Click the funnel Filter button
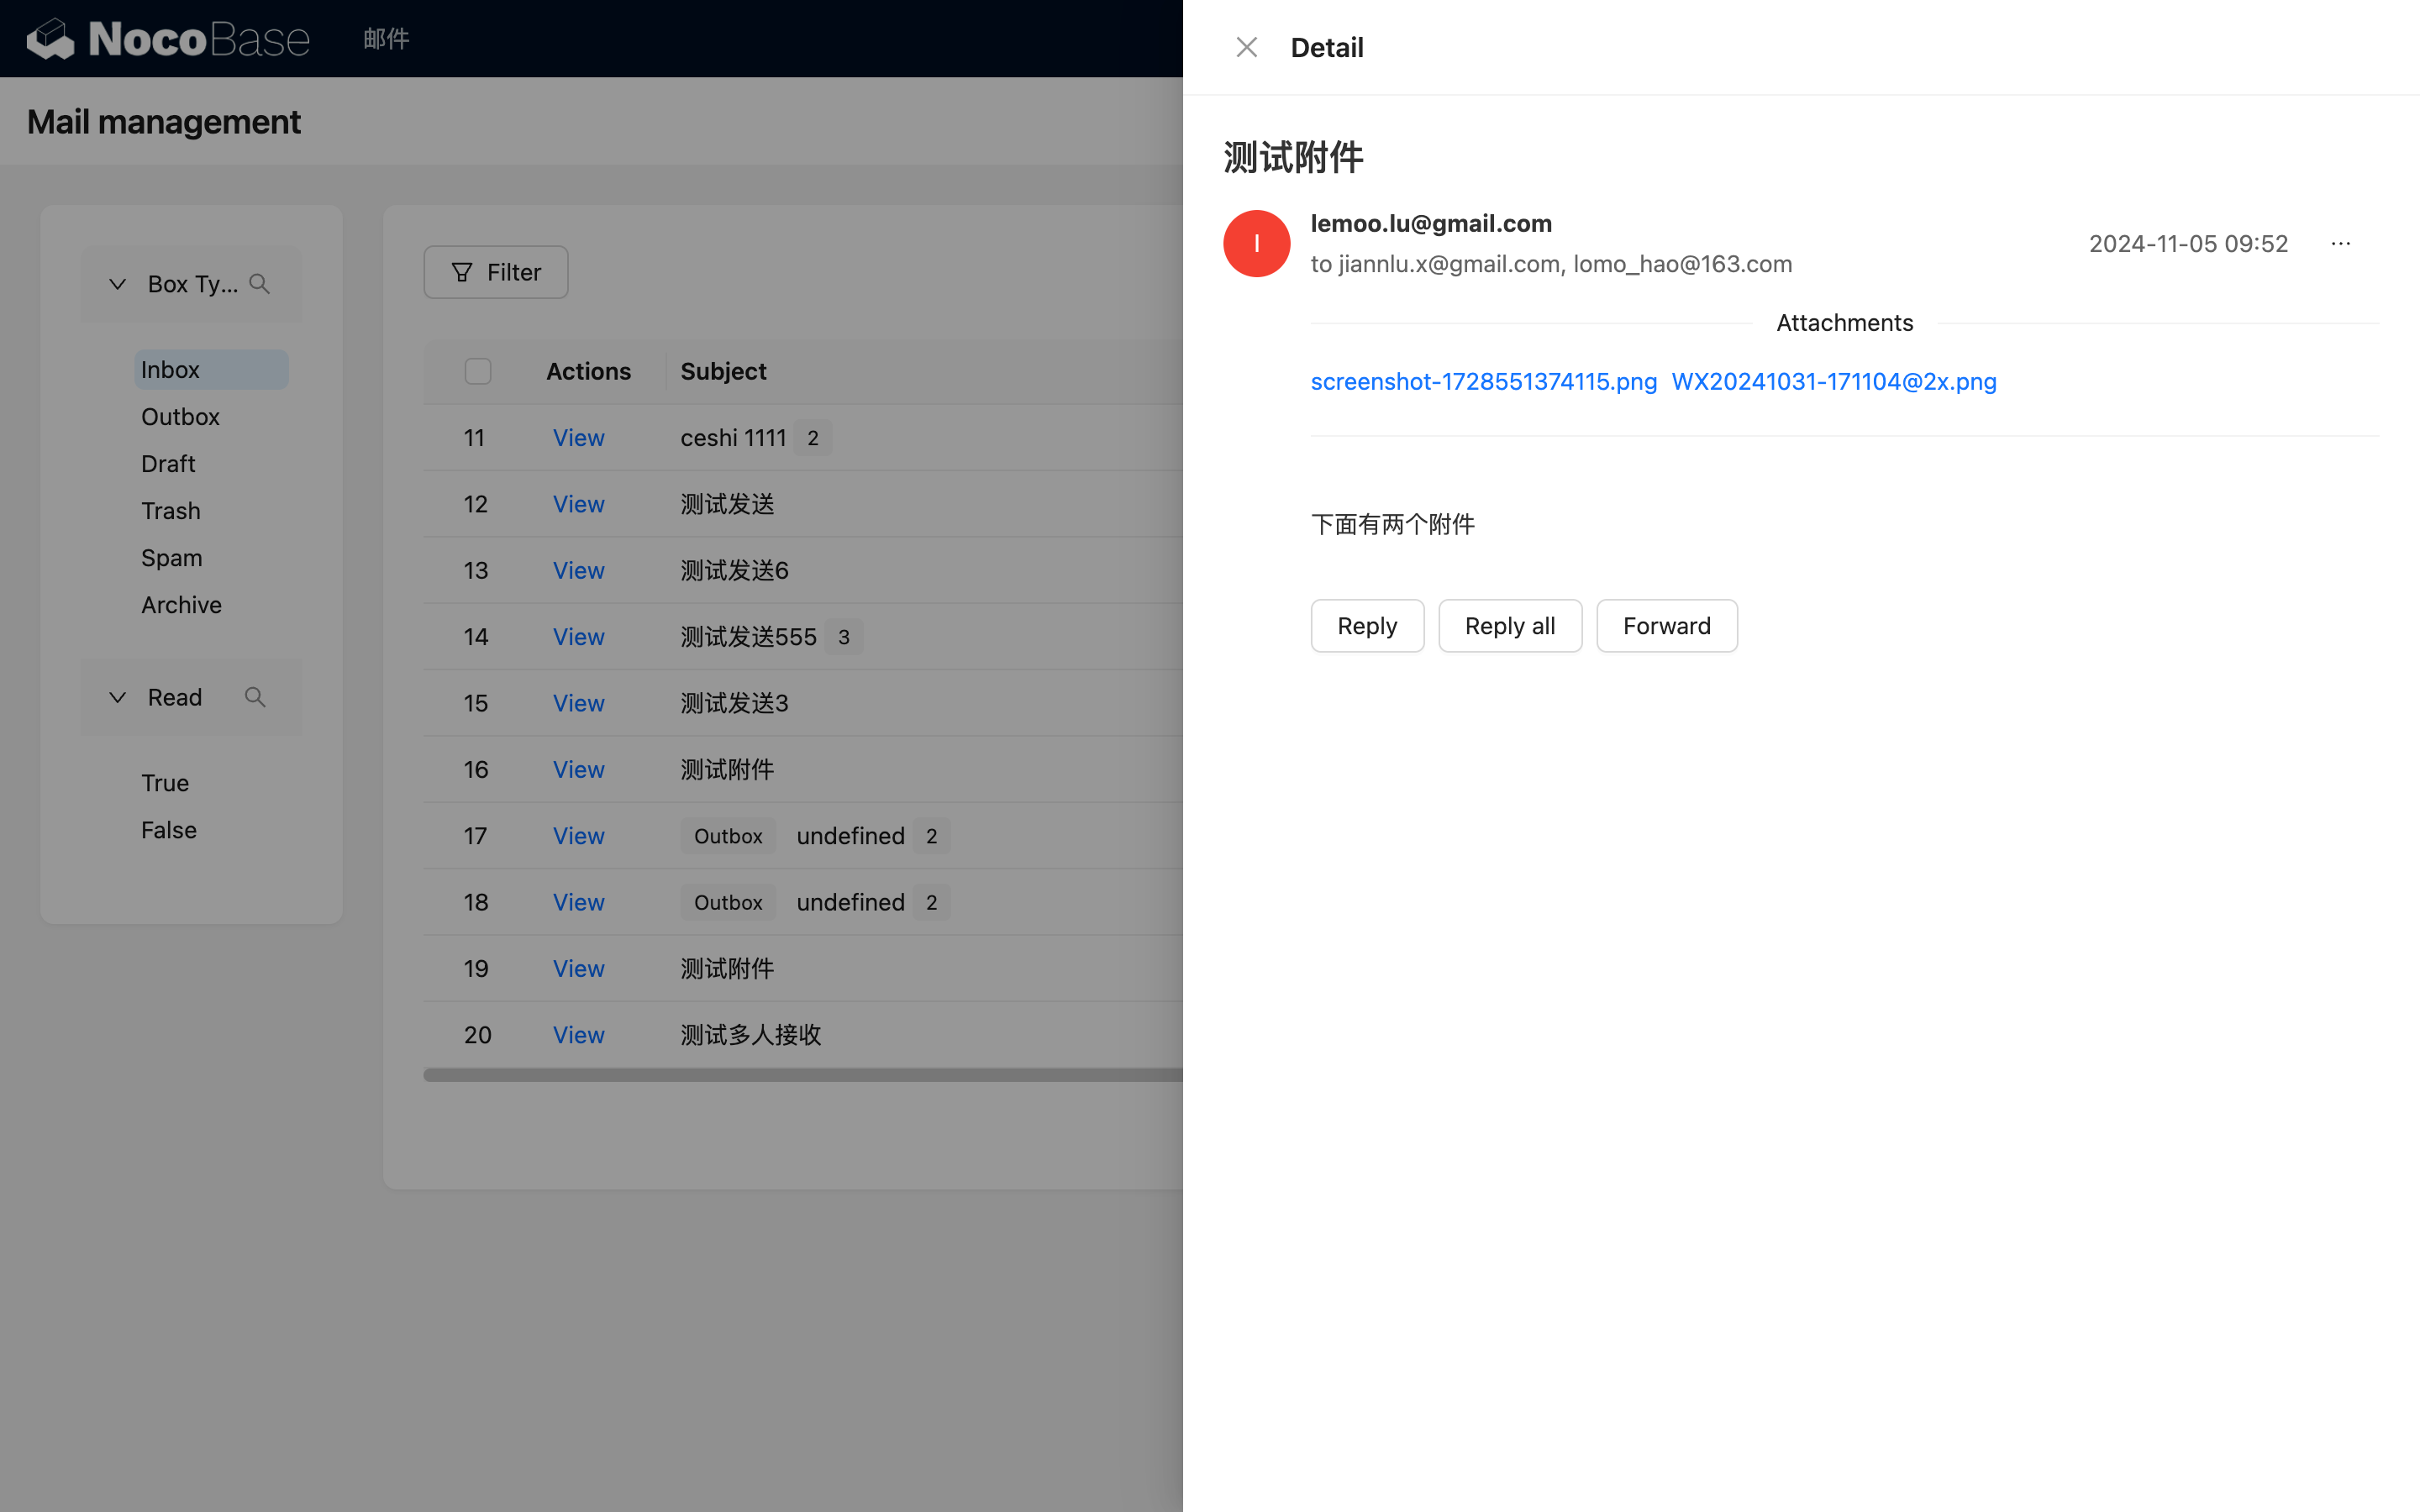 pyautogui.click(x=496, y=272)
